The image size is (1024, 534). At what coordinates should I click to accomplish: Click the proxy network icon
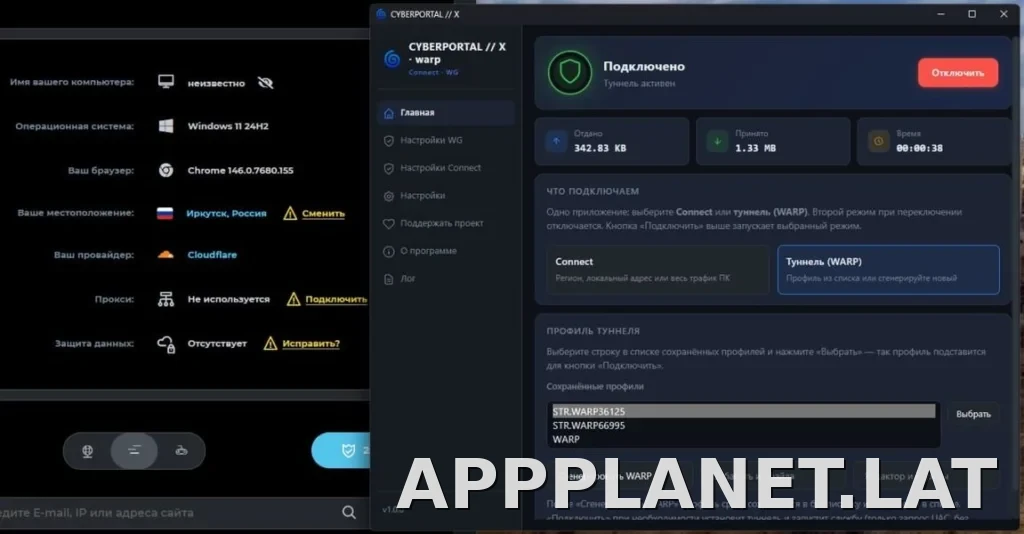click(166, 299)
